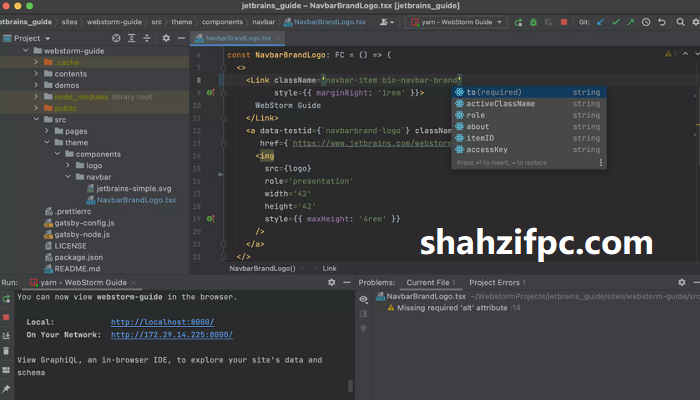Run with coverage in the top toolbar
This screenshot has width=700, height=400.
click(549, 22)
